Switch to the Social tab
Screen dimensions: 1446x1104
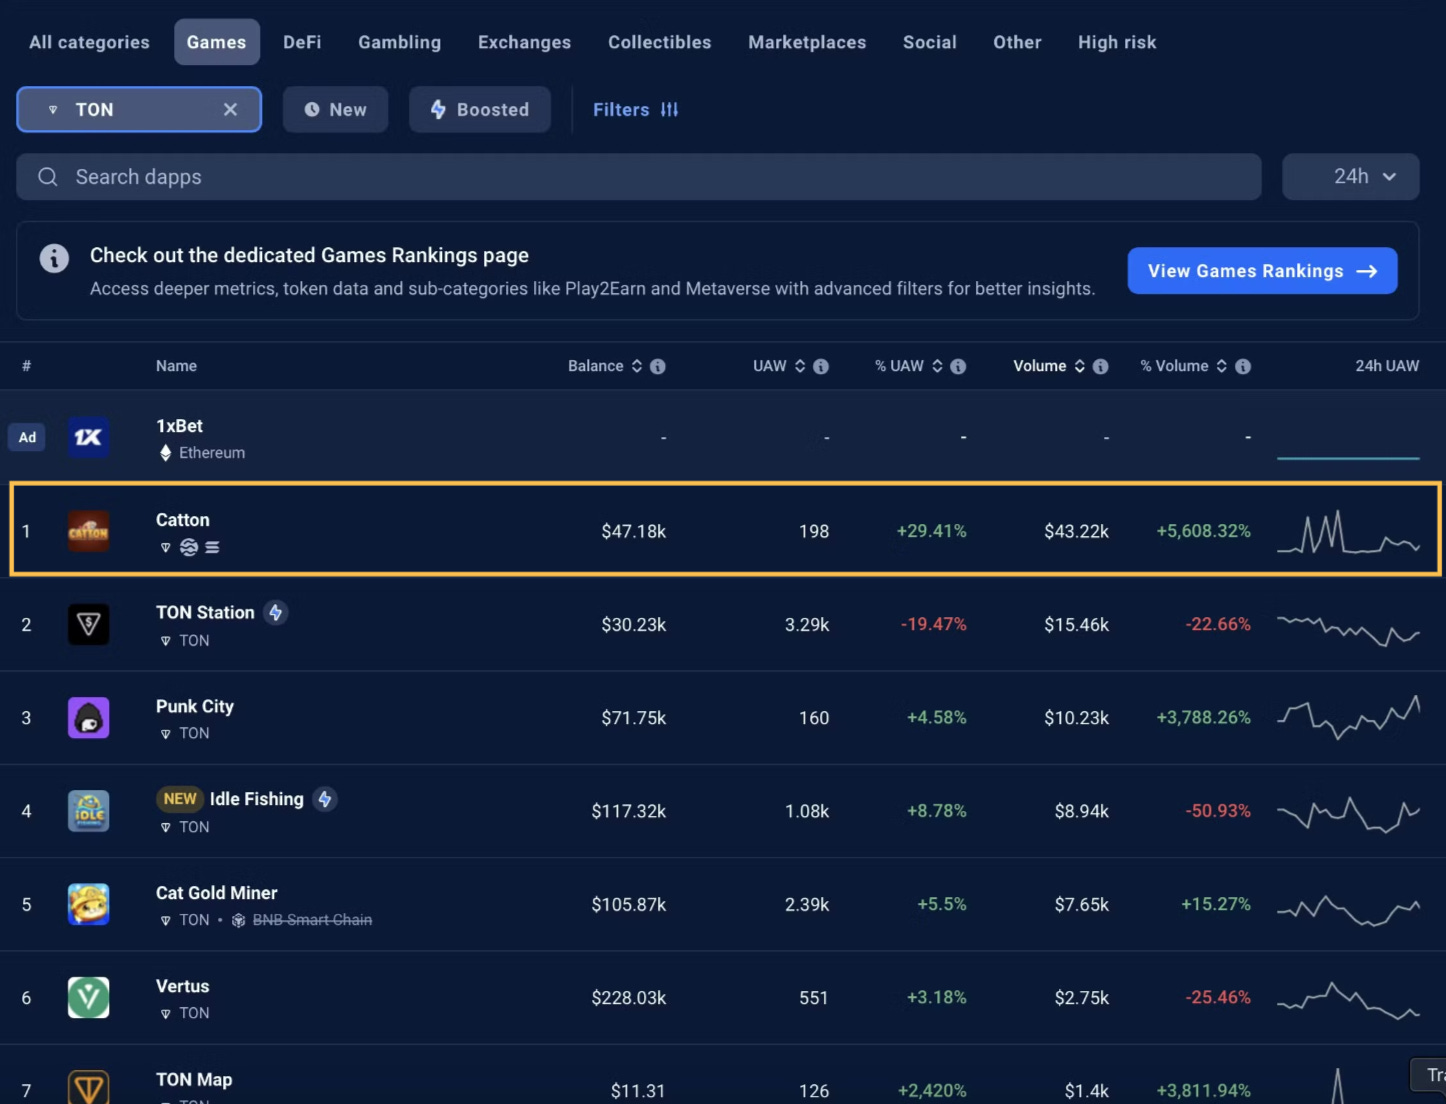point(930,42)
